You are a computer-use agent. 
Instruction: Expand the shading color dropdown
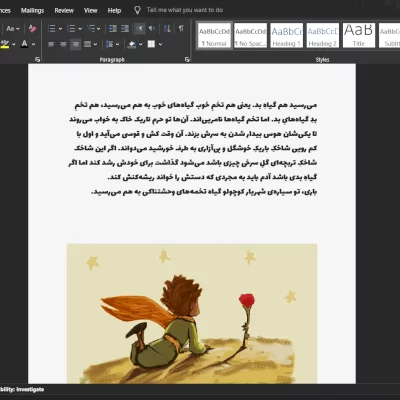point(141,44)
